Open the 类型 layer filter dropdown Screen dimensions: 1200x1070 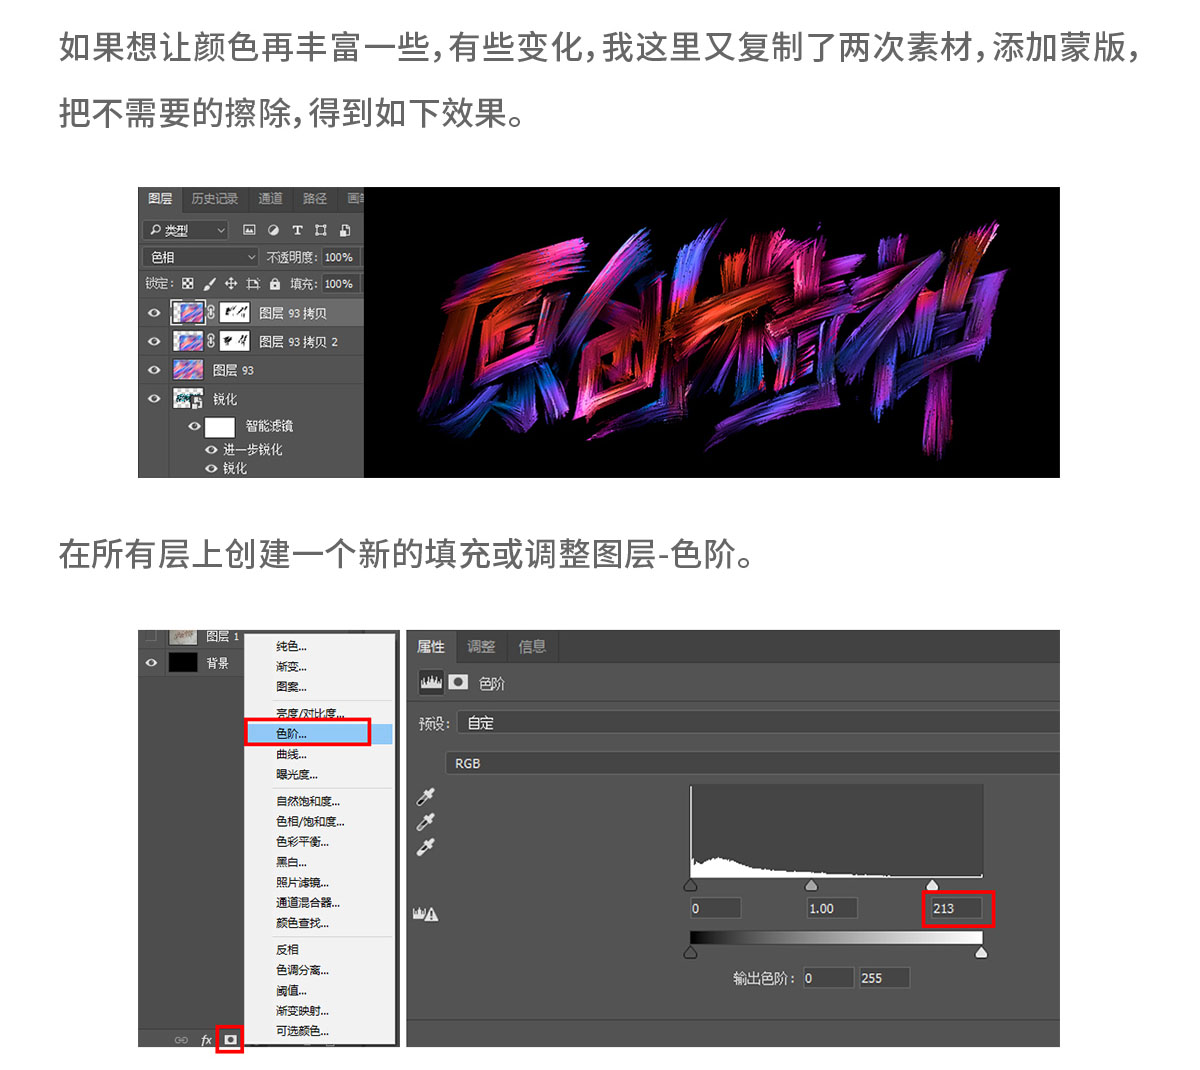pos(186,230)
